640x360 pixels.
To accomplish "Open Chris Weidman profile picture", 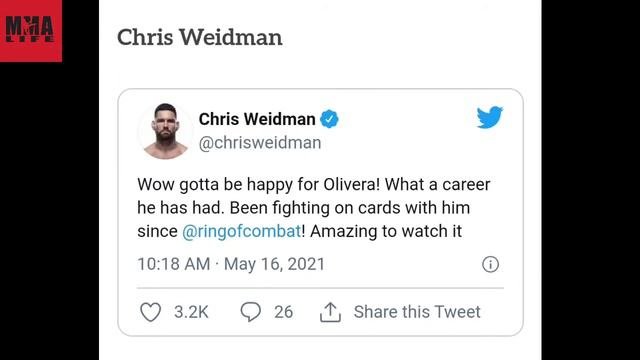I will [x=165, y=131].
